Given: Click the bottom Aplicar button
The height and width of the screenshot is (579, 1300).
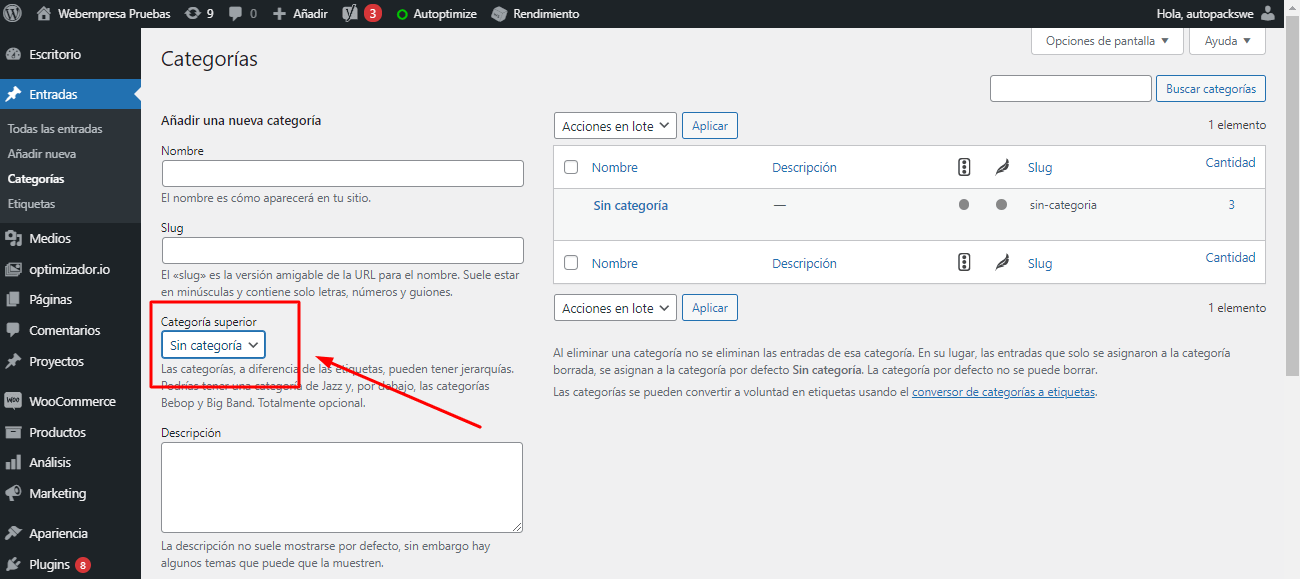Looking at the screenshot, I should pyautogui.click(x=710, y=308).
